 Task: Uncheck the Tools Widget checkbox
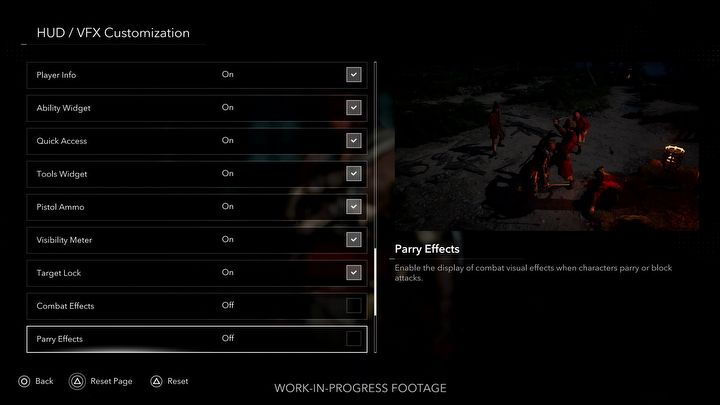coord(354,174)
